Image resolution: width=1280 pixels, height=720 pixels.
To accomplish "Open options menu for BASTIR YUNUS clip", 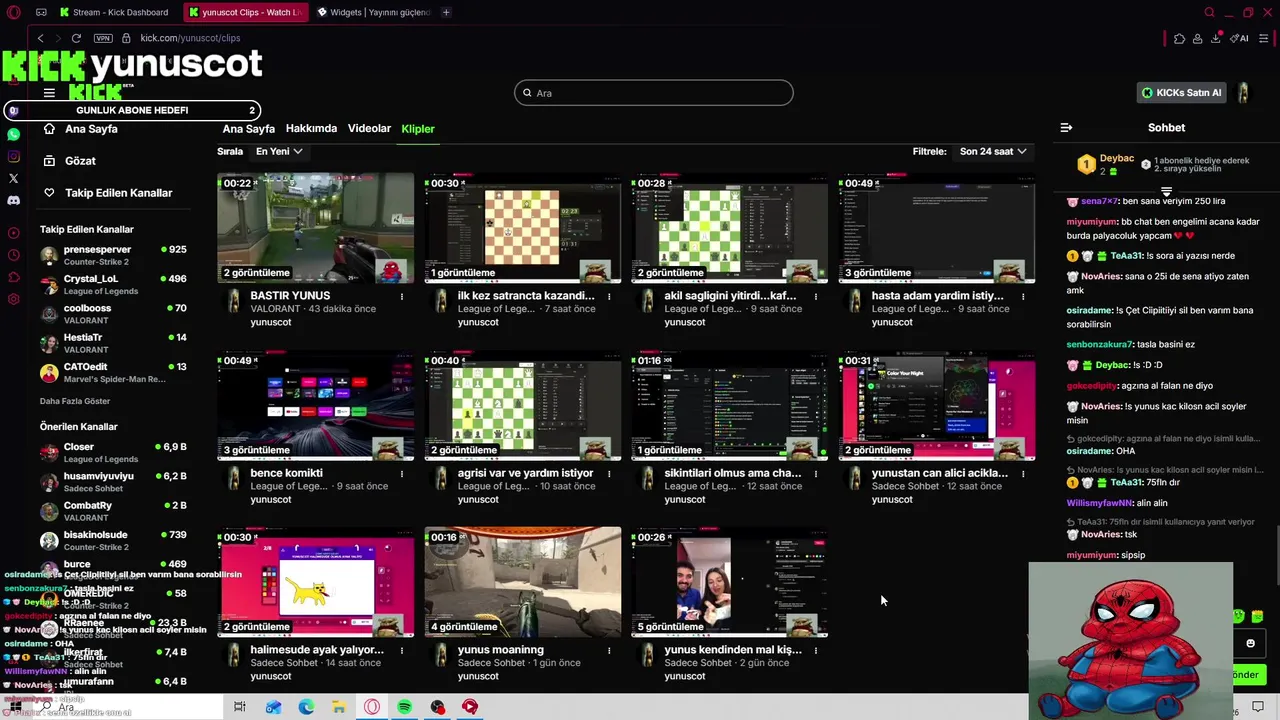I will [402, 296].
